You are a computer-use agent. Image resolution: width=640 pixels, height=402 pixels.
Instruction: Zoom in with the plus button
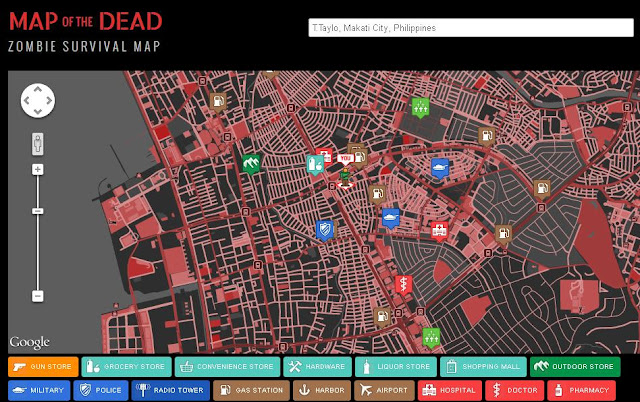pyautogui.click(x=38, y=169)
